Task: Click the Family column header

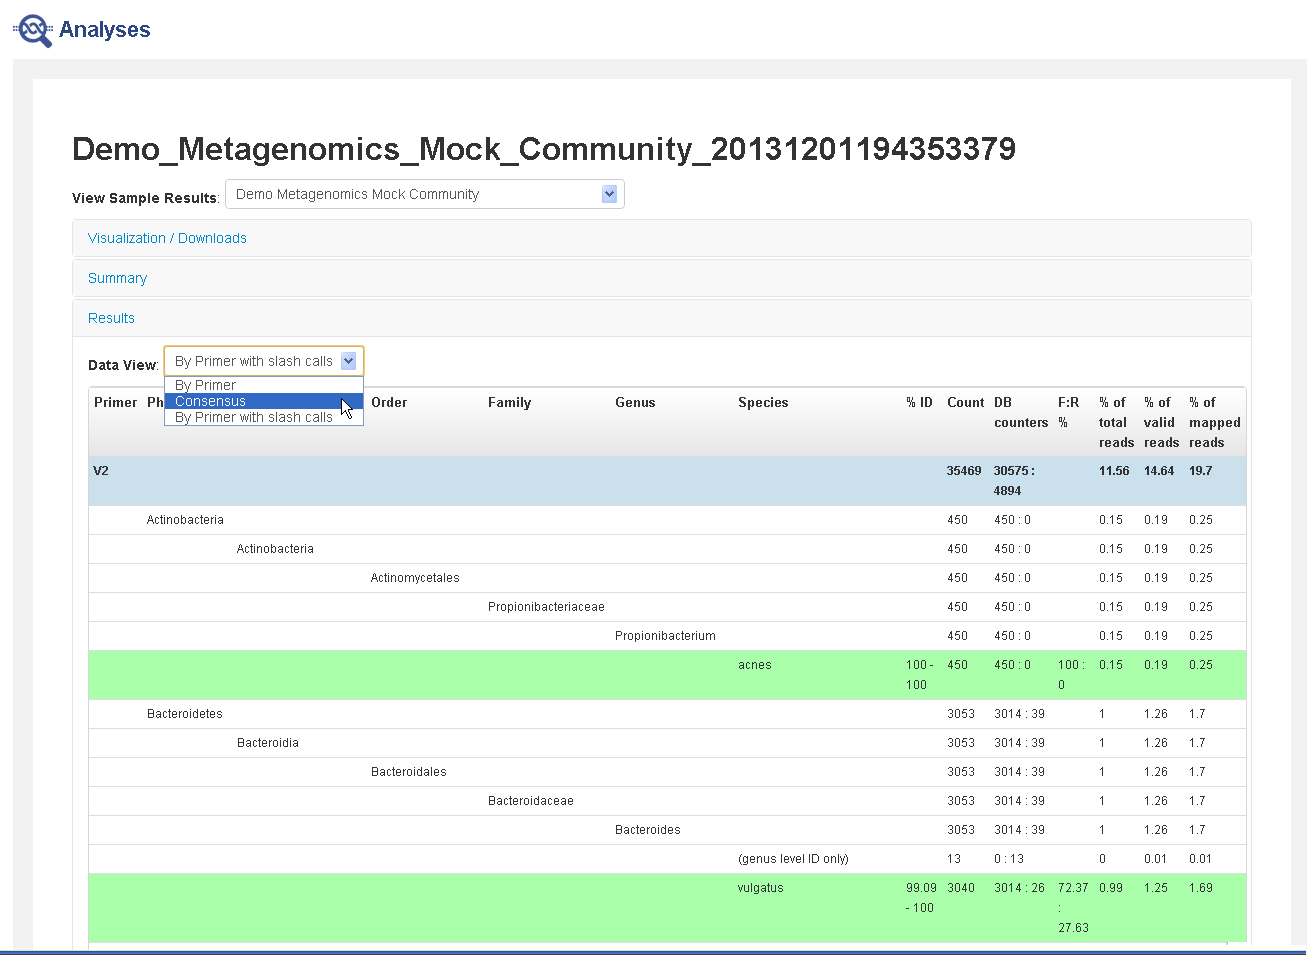Action: tap(509, 402)
